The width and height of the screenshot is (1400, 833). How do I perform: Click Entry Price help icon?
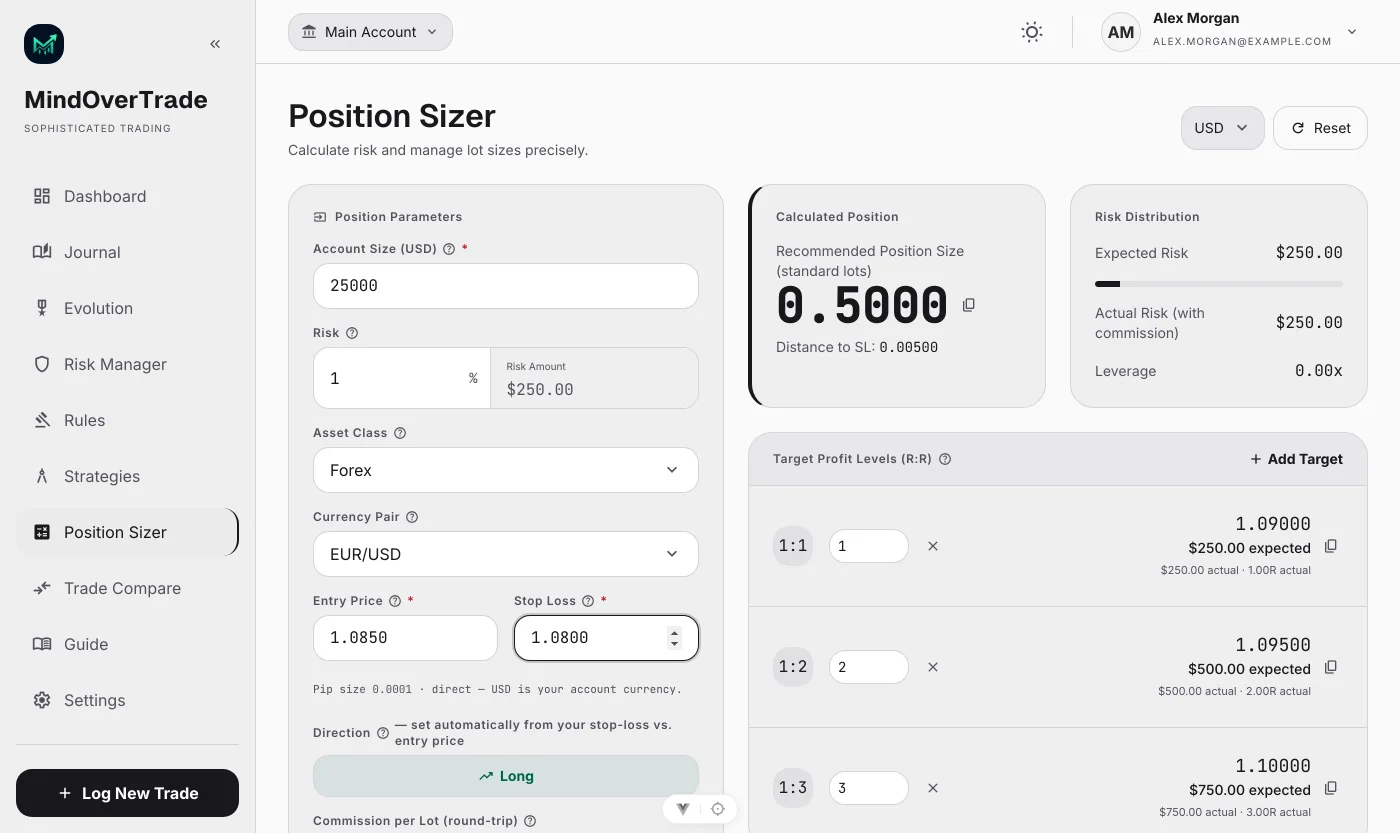395,601
